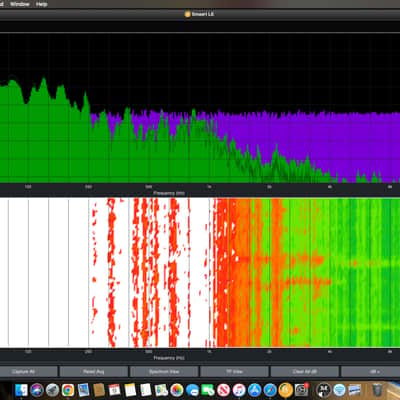This screenshot has width=400, height=400.
Task: Open the App Store in dock
Action: pos(255,389)
